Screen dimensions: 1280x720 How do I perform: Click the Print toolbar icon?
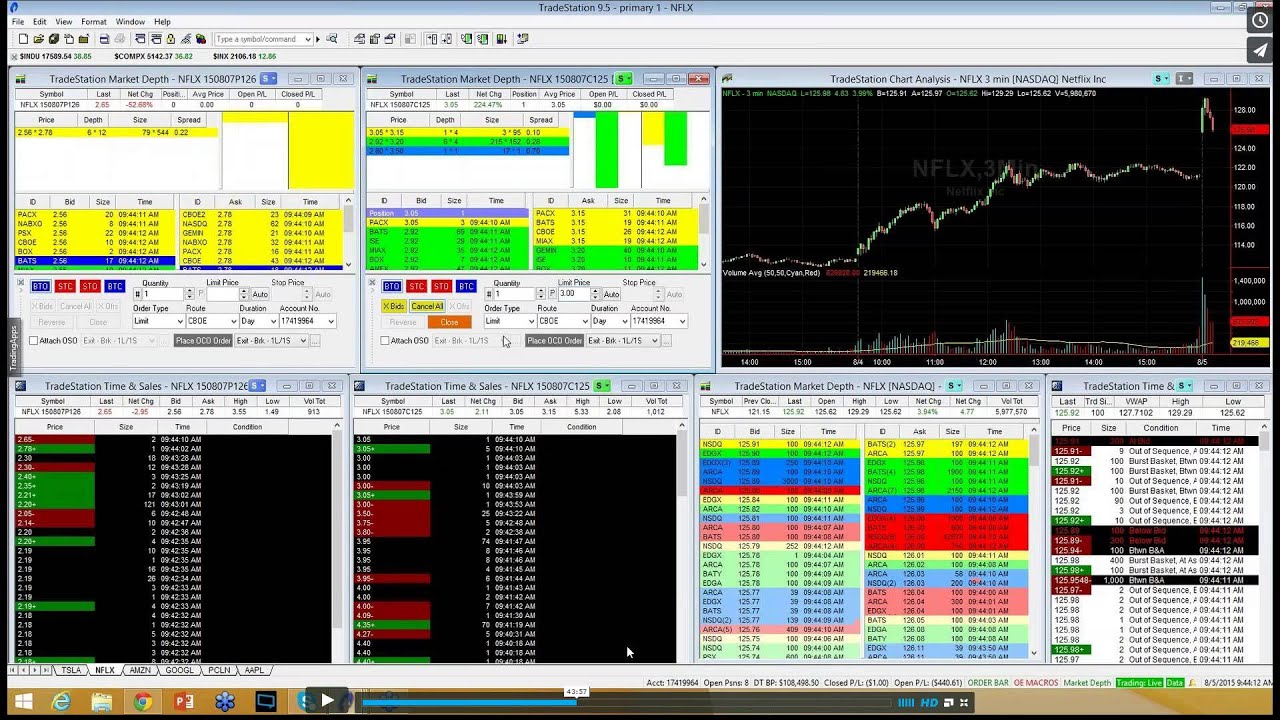tap(104, 39)
